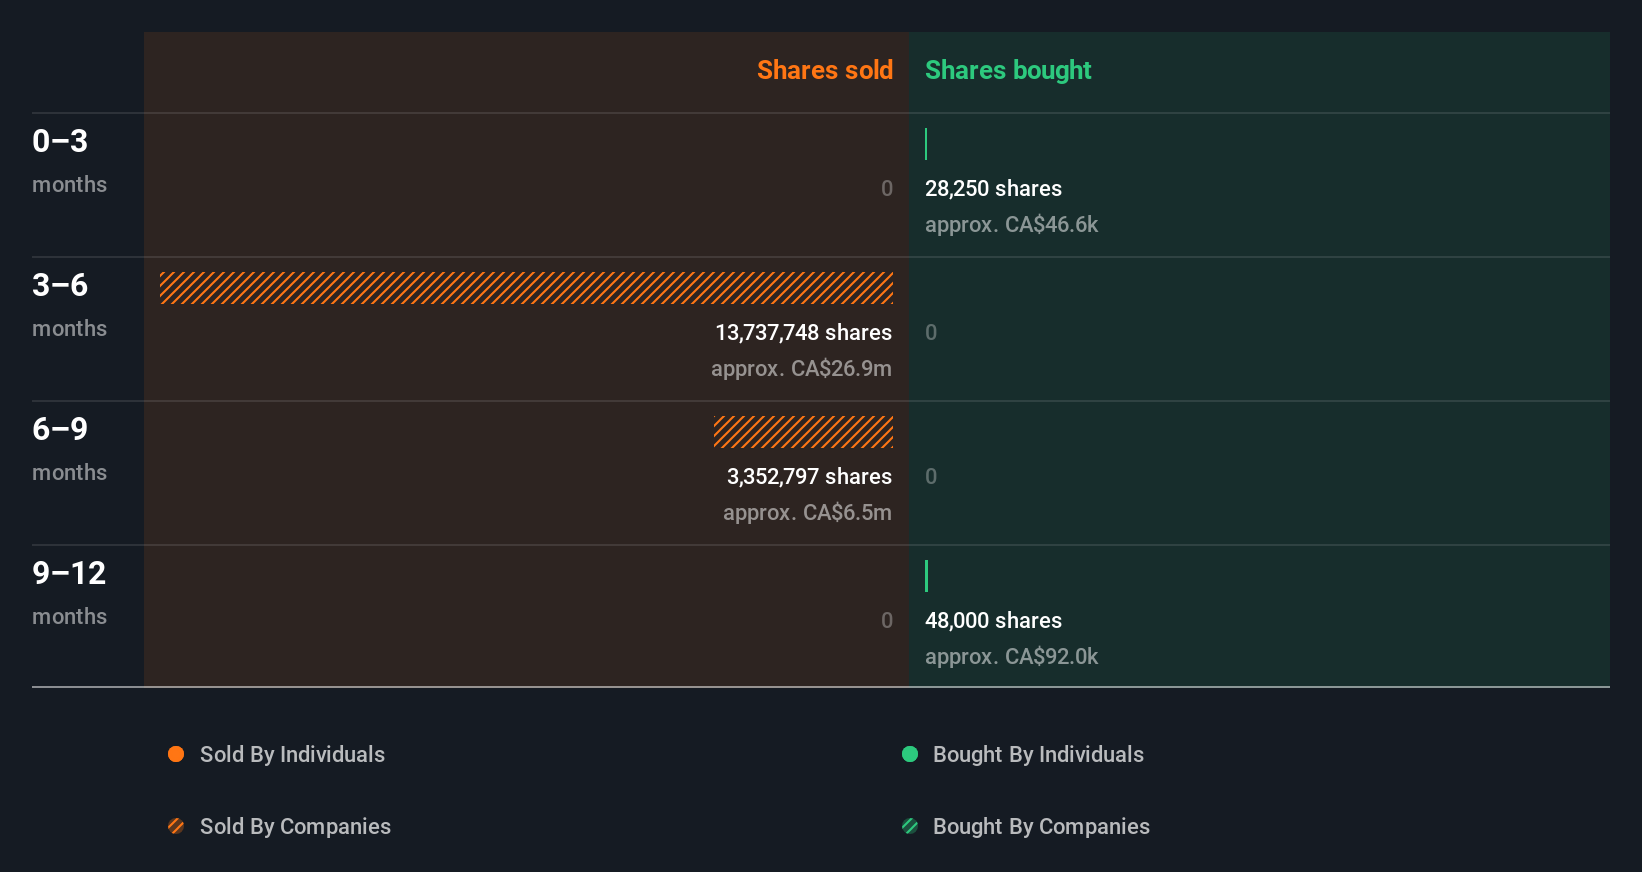Image resolution: width=1642 pixels, height=872 pixels.
Task: Click the 48,000 shares value
Action: 993,620
